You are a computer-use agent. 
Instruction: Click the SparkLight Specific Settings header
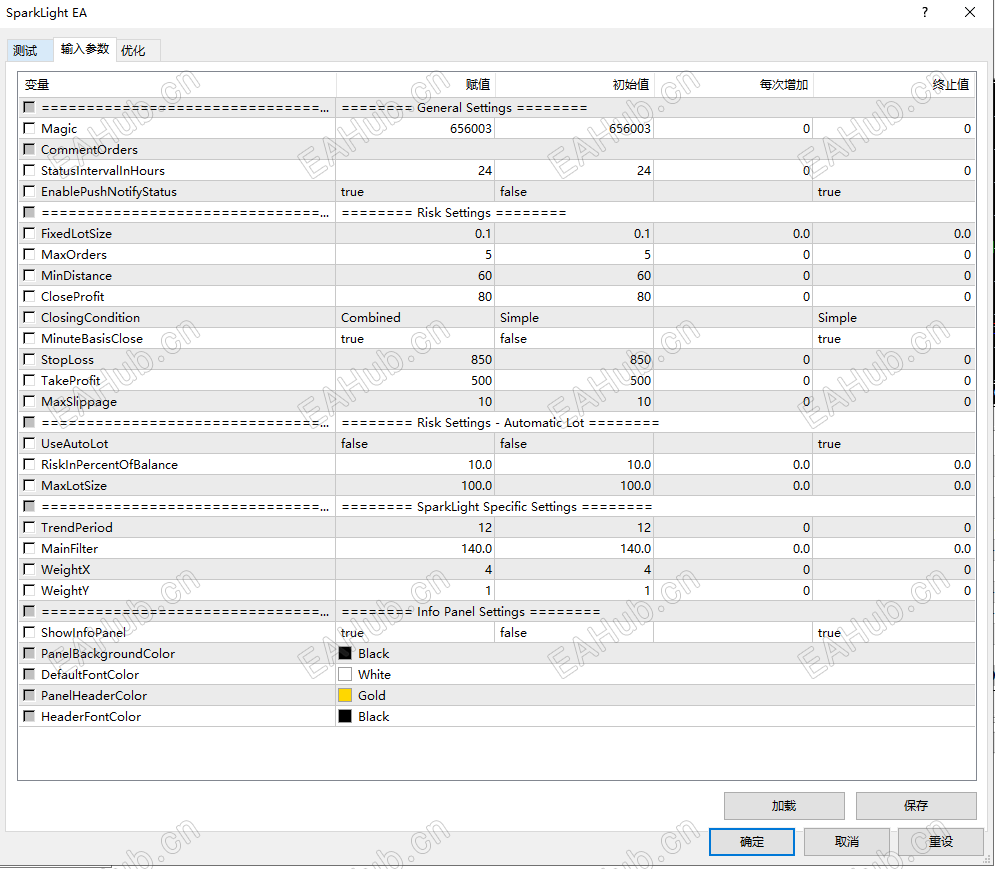pos(496,507)
